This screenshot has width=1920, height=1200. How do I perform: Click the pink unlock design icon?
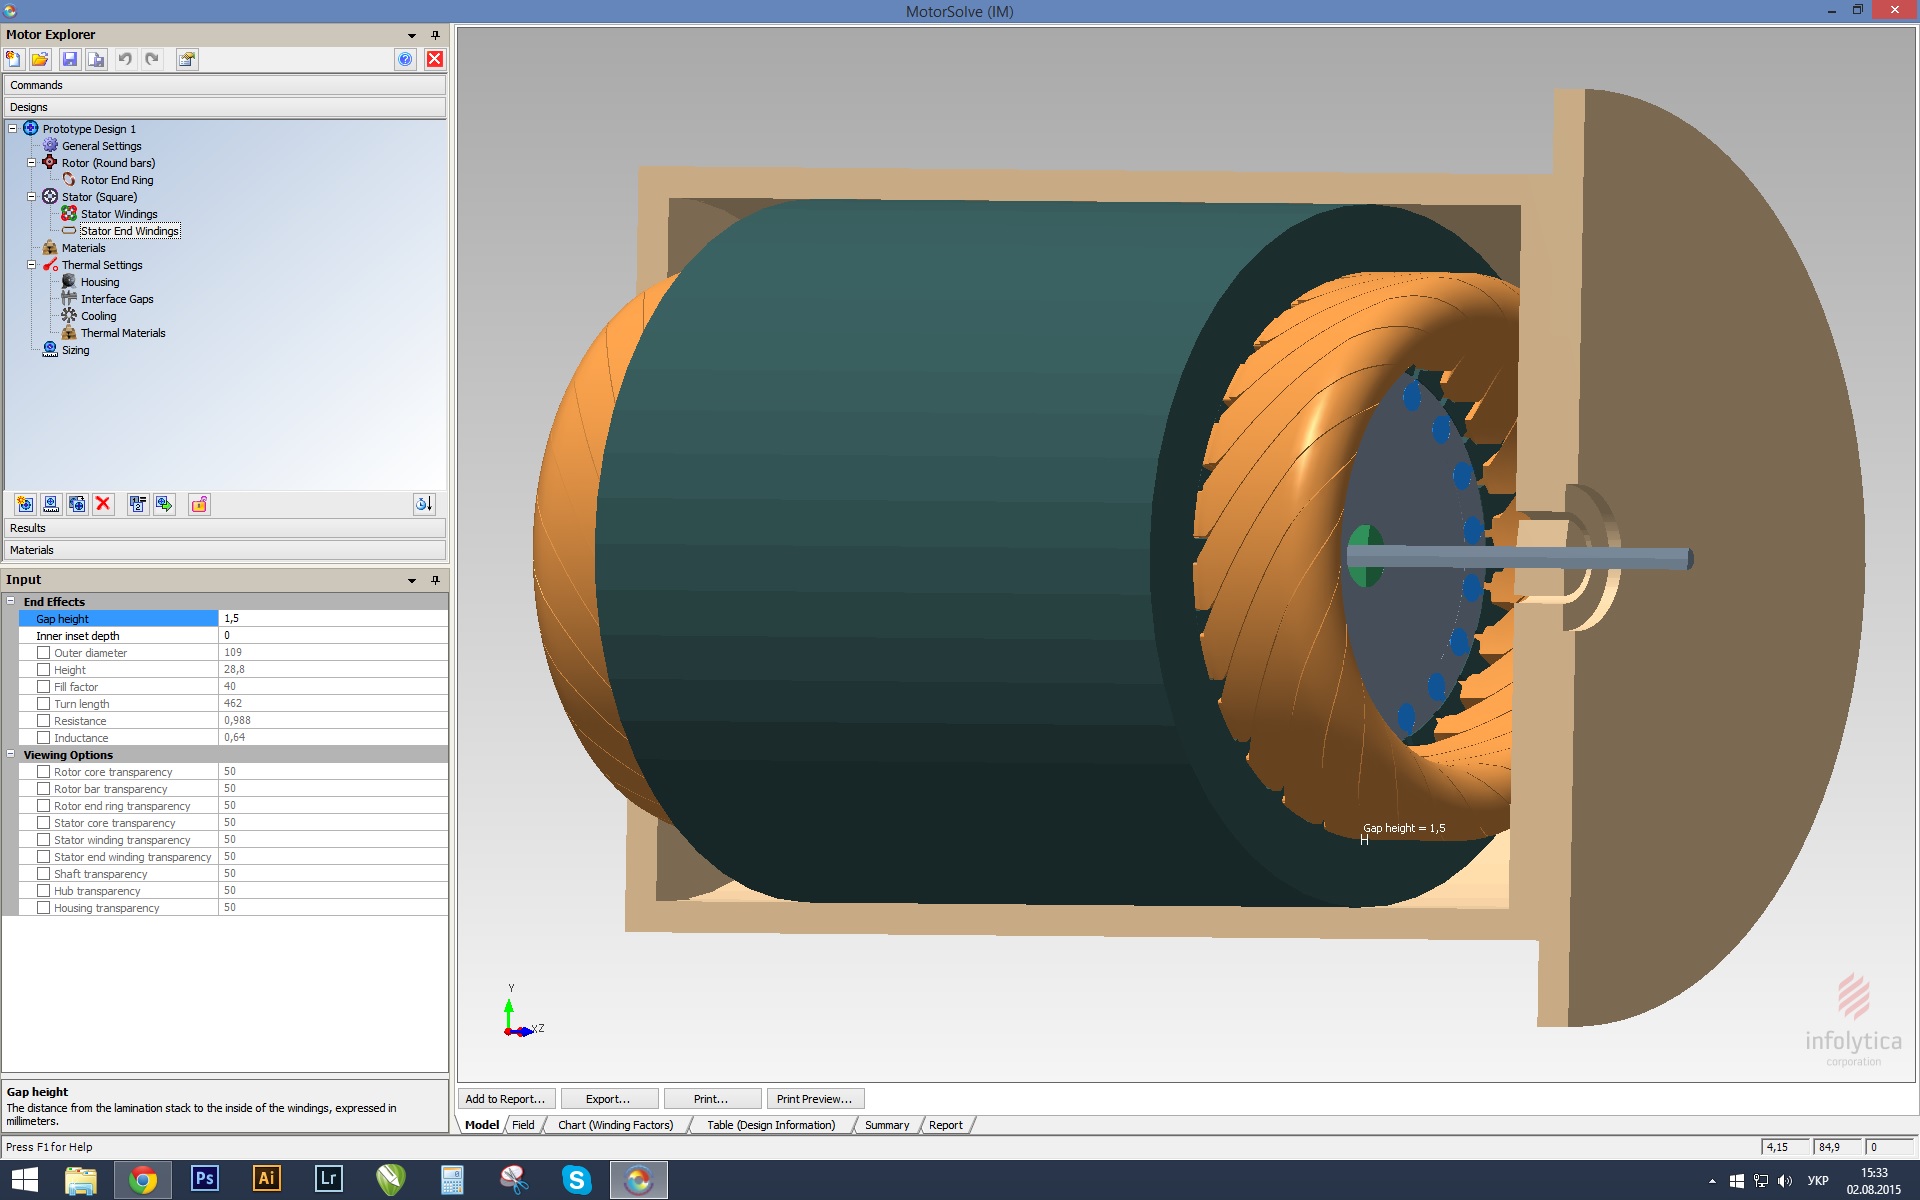[199, 504]
